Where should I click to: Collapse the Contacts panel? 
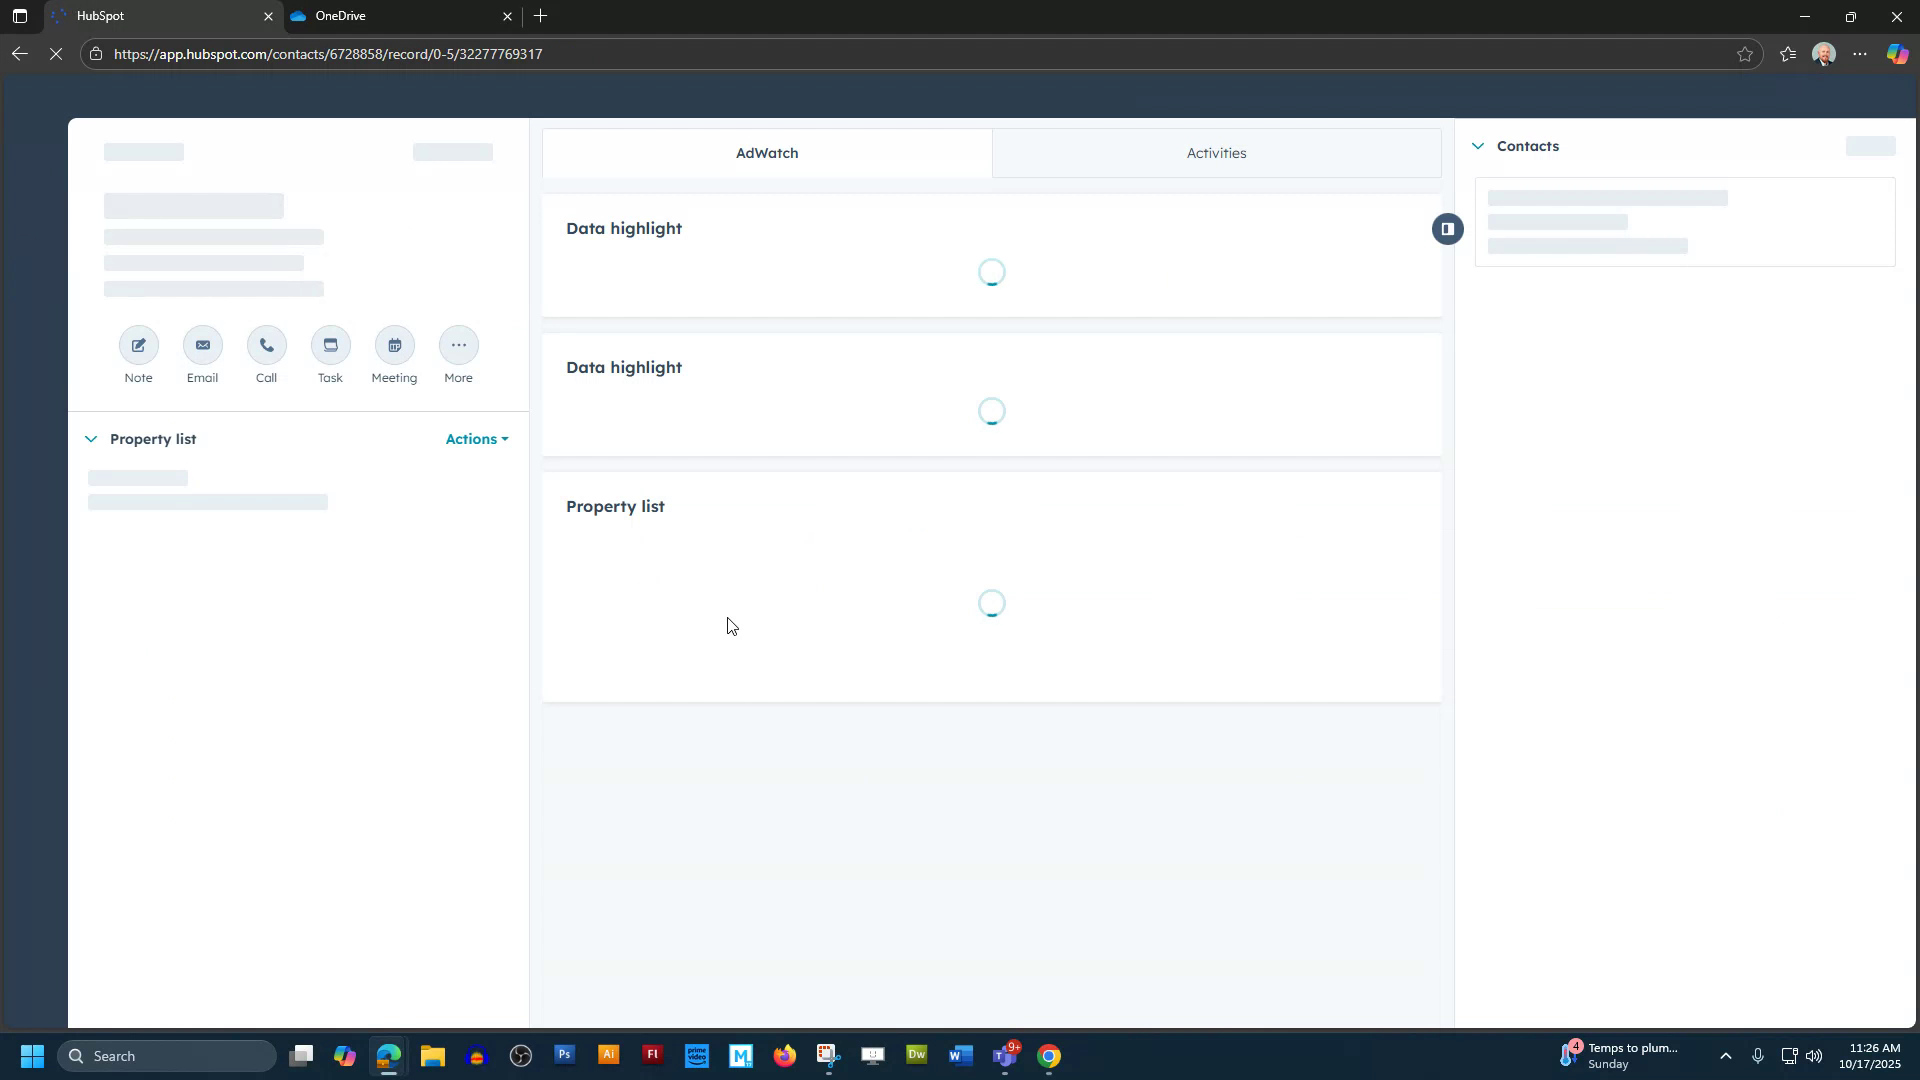[1479, 146]
